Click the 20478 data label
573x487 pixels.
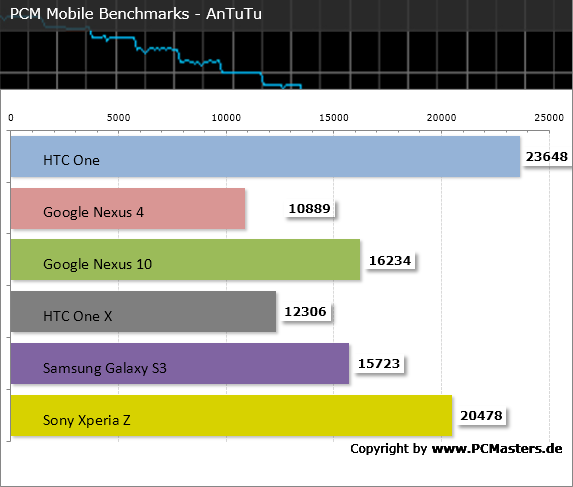click(481, 415)
